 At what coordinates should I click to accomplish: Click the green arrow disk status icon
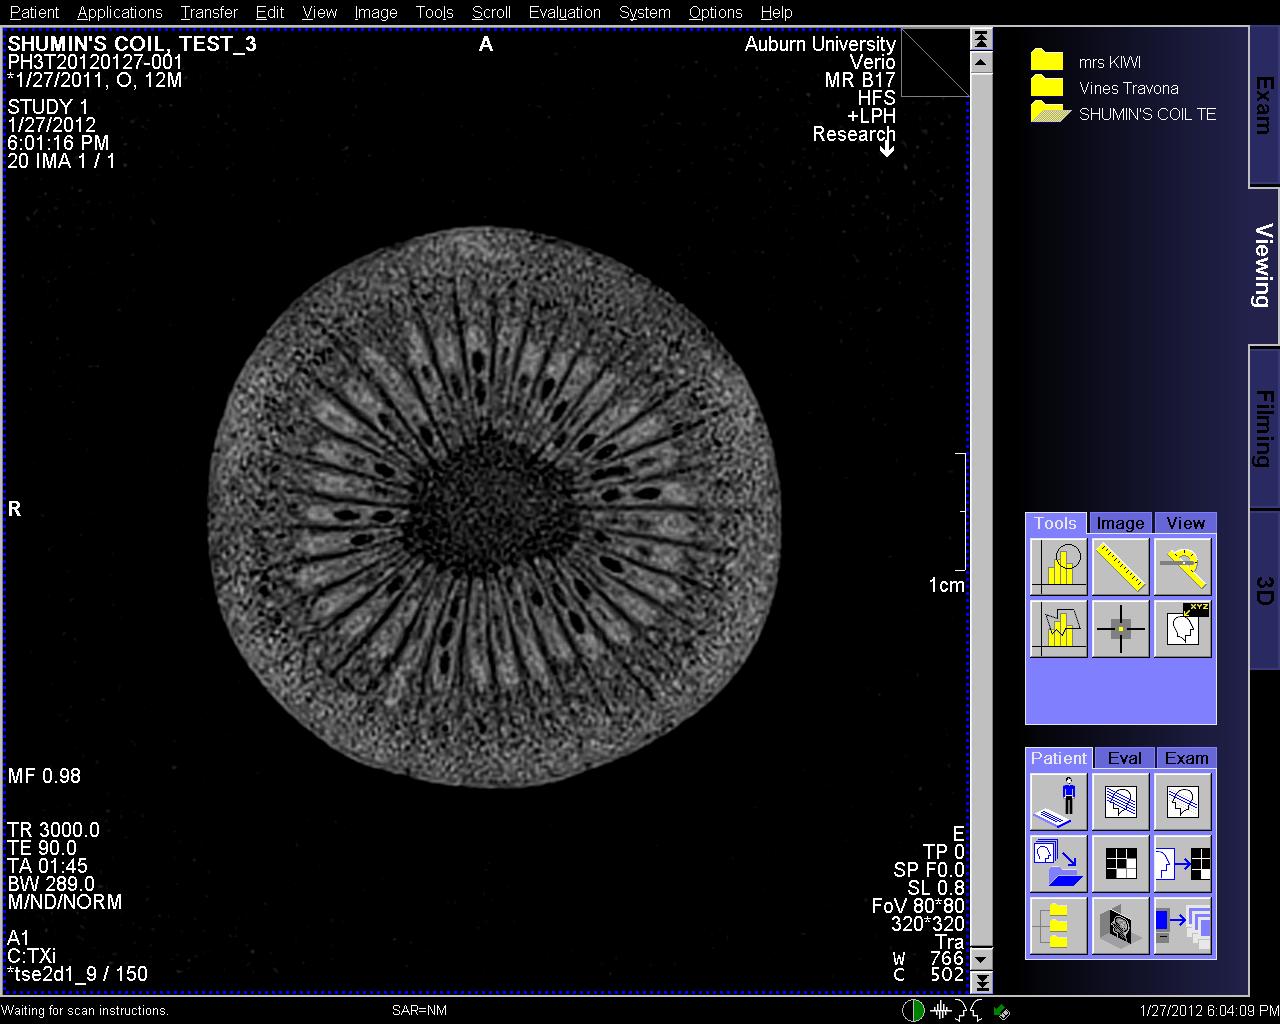[1002, 1012]
